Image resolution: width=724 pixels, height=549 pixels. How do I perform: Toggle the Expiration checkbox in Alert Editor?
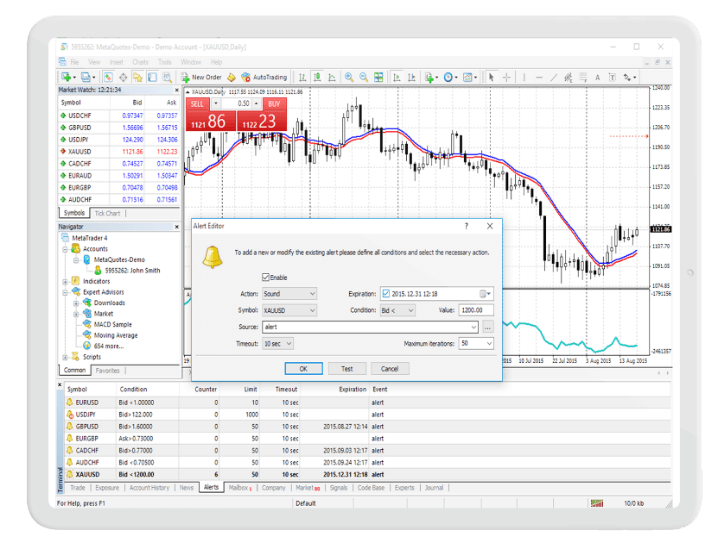tap(386, 293)
